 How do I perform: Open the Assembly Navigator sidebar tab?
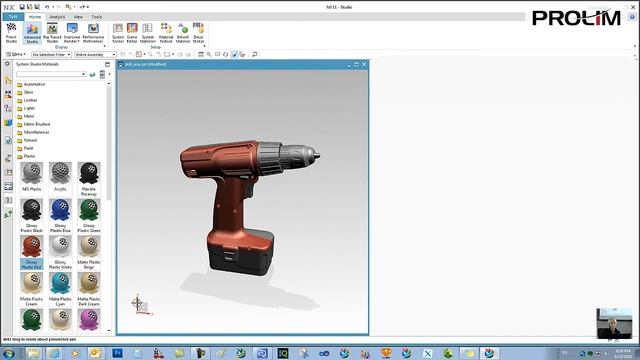click(8, 80)
